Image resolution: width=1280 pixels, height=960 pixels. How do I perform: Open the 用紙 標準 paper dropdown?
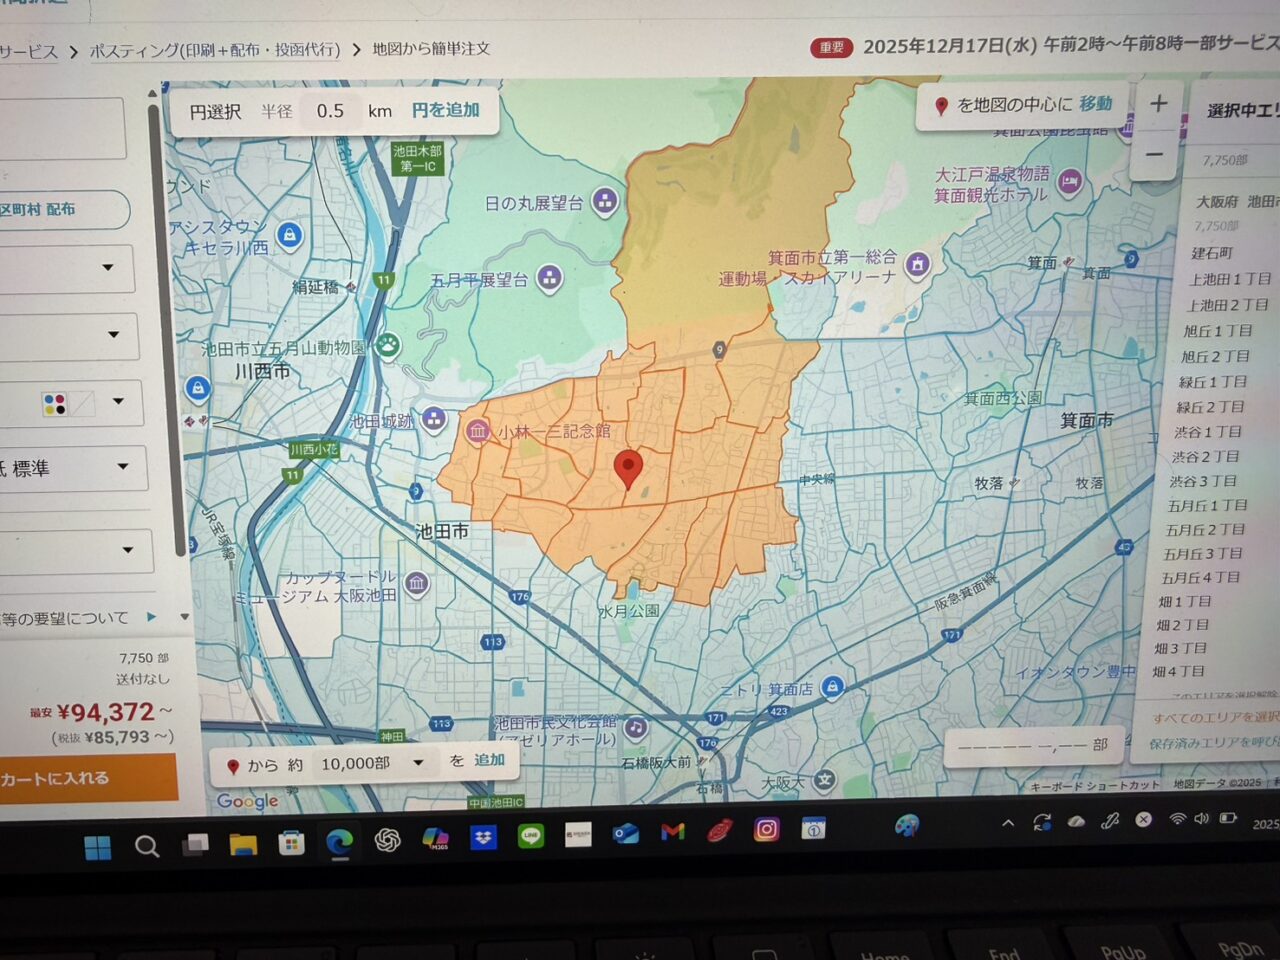point(124,467)
